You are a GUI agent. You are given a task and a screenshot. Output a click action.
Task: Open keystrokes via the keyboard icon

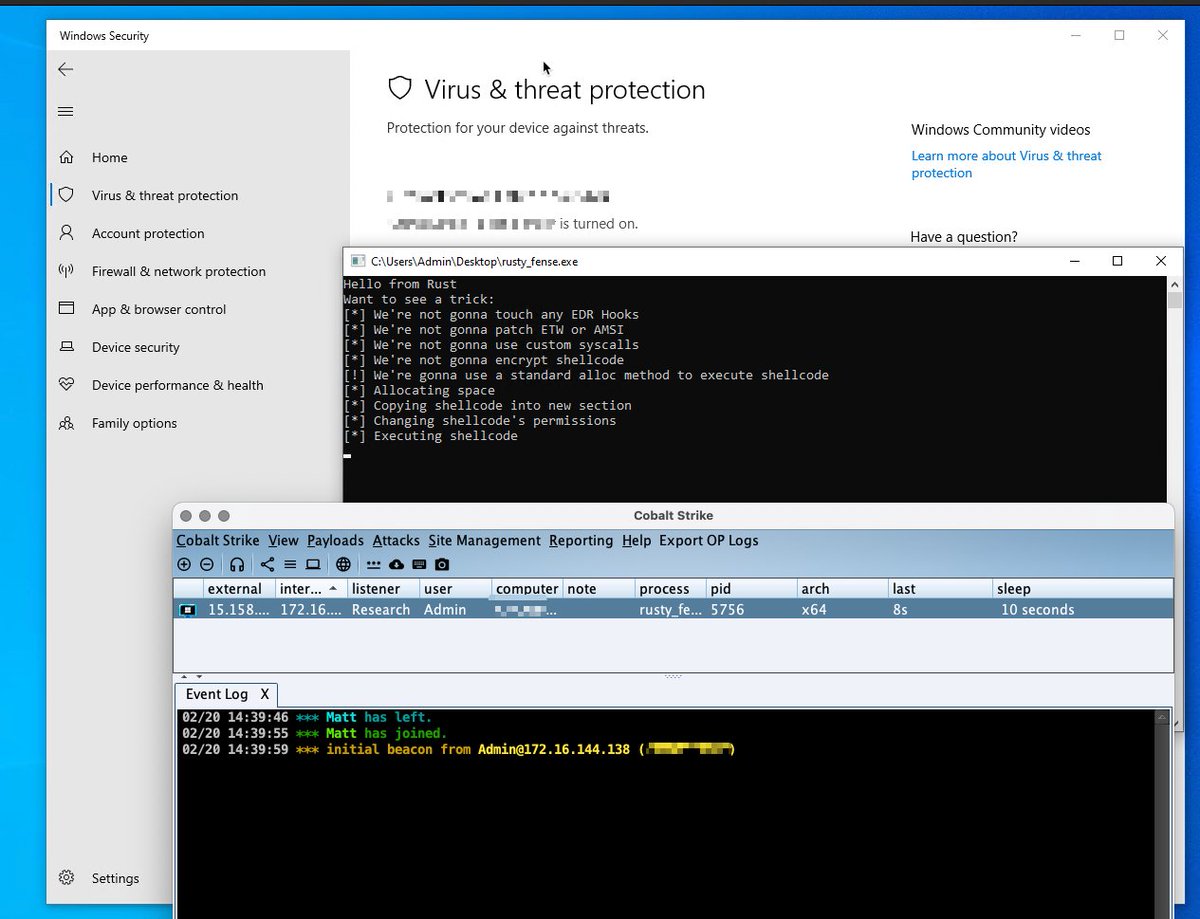coord(419,564)
